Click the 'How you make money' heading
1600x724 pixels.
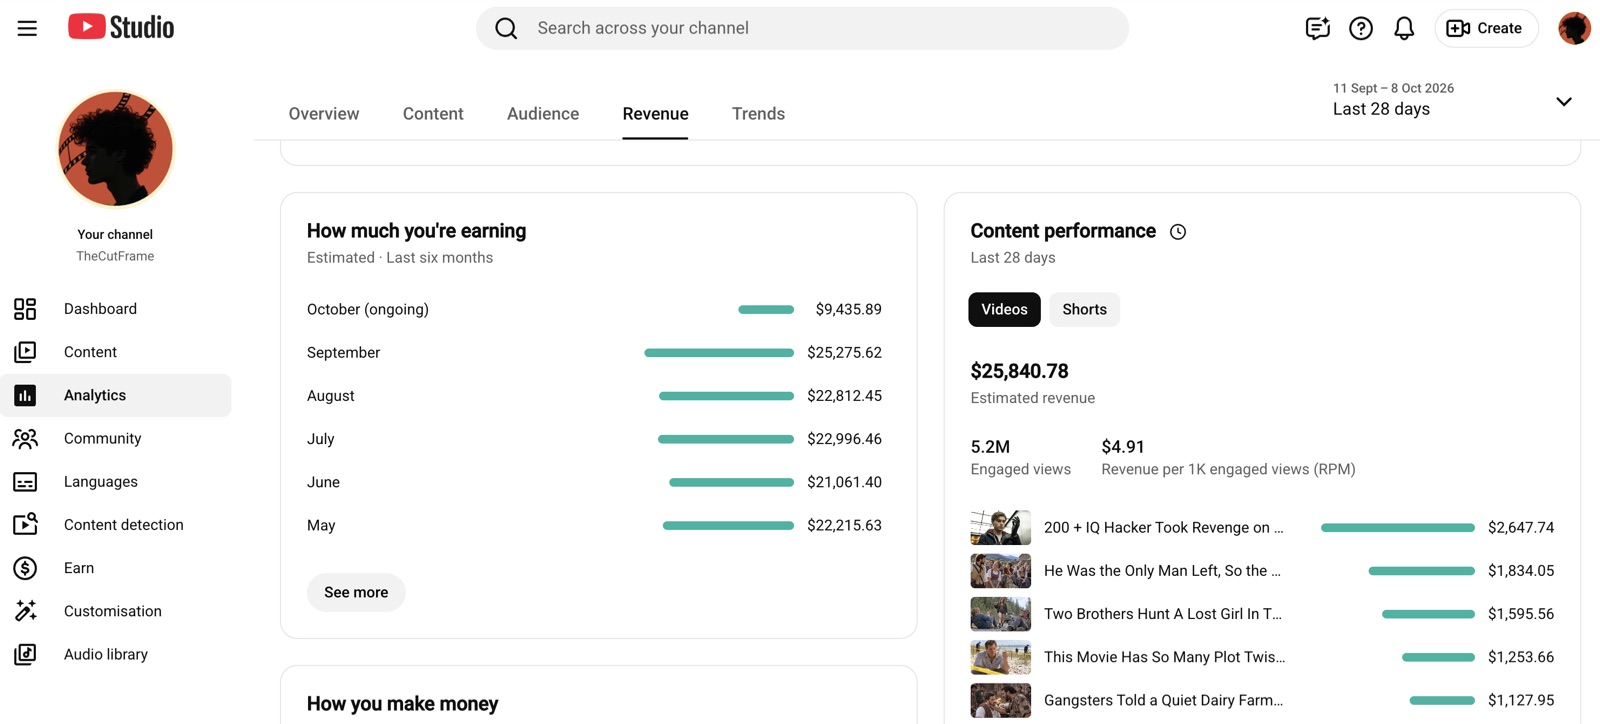coord(402,704)
